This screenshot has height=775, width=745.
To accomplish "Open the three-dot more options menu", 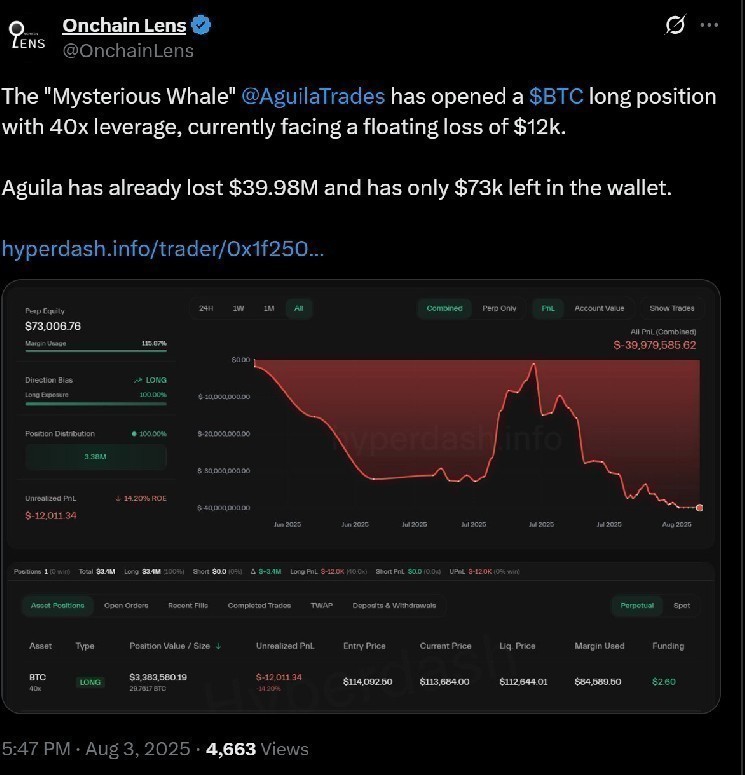I will pyautogui.click(x=708, y=25).
